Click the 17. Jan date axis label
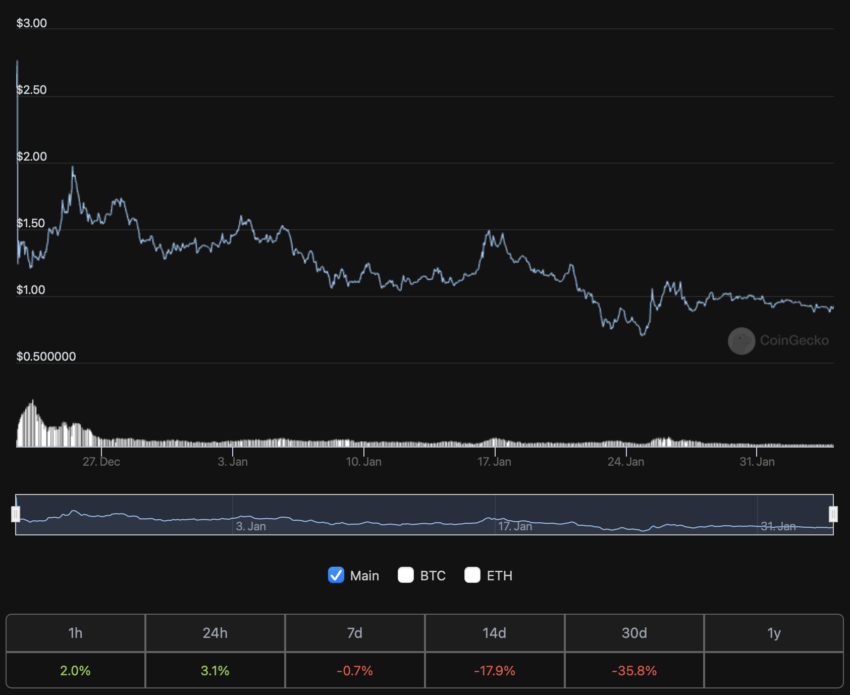 pos(494,462)
